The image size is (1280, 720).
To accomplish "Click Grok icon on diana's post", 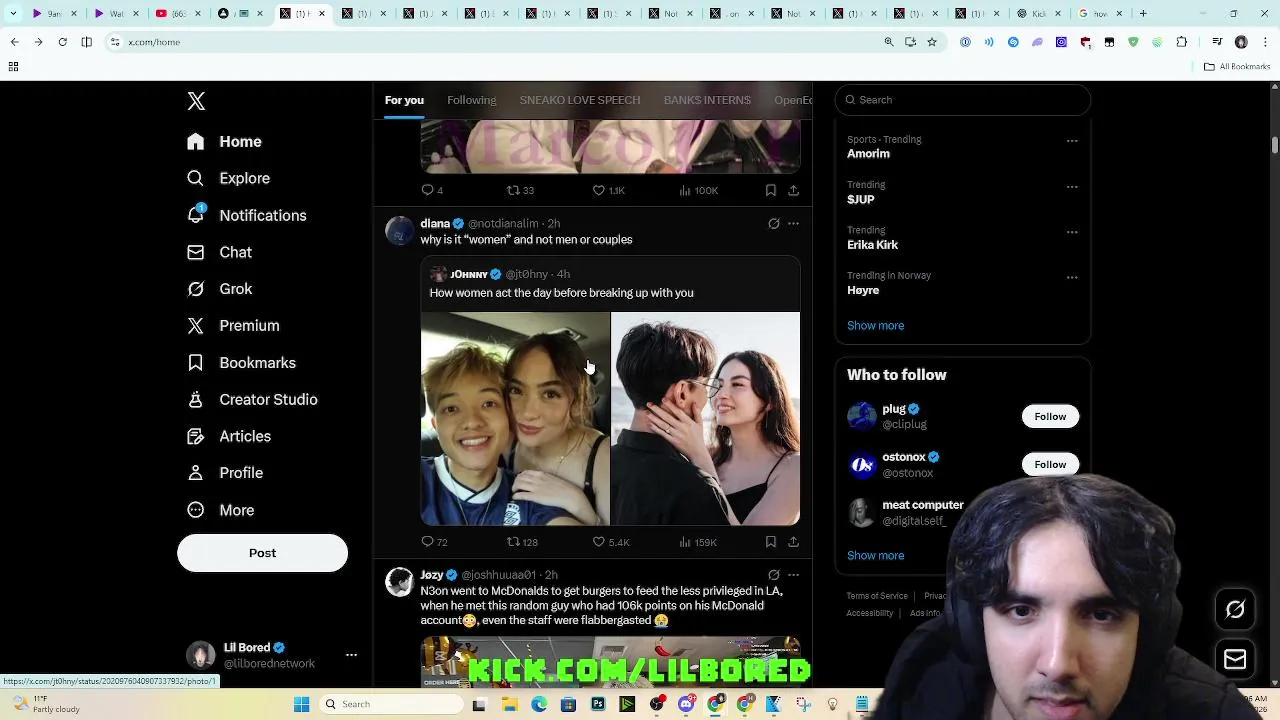I will click(x=773, y=224).
